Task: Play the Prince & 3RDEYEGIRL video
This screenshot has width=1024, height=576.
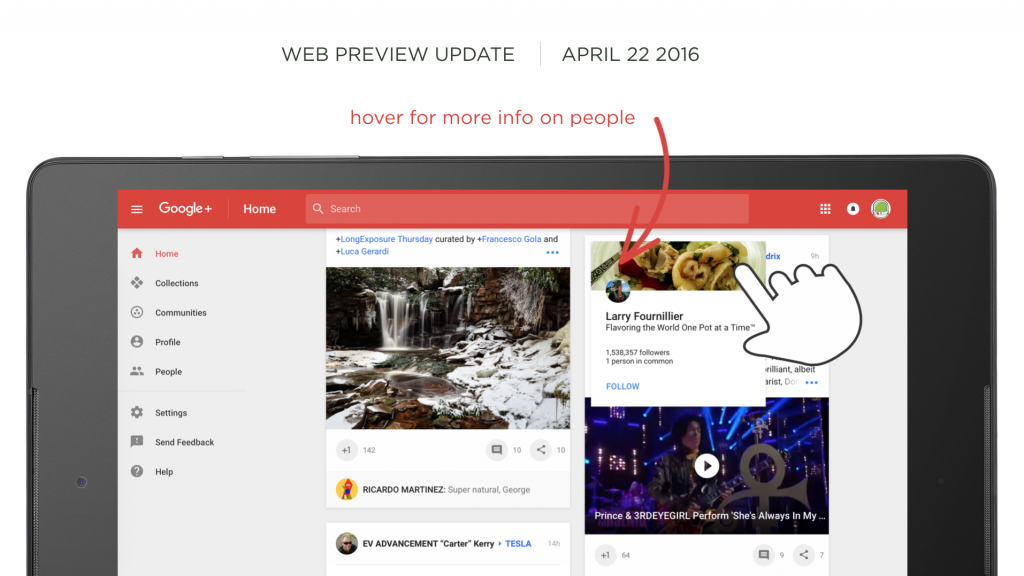Action: tap(707, 466)
